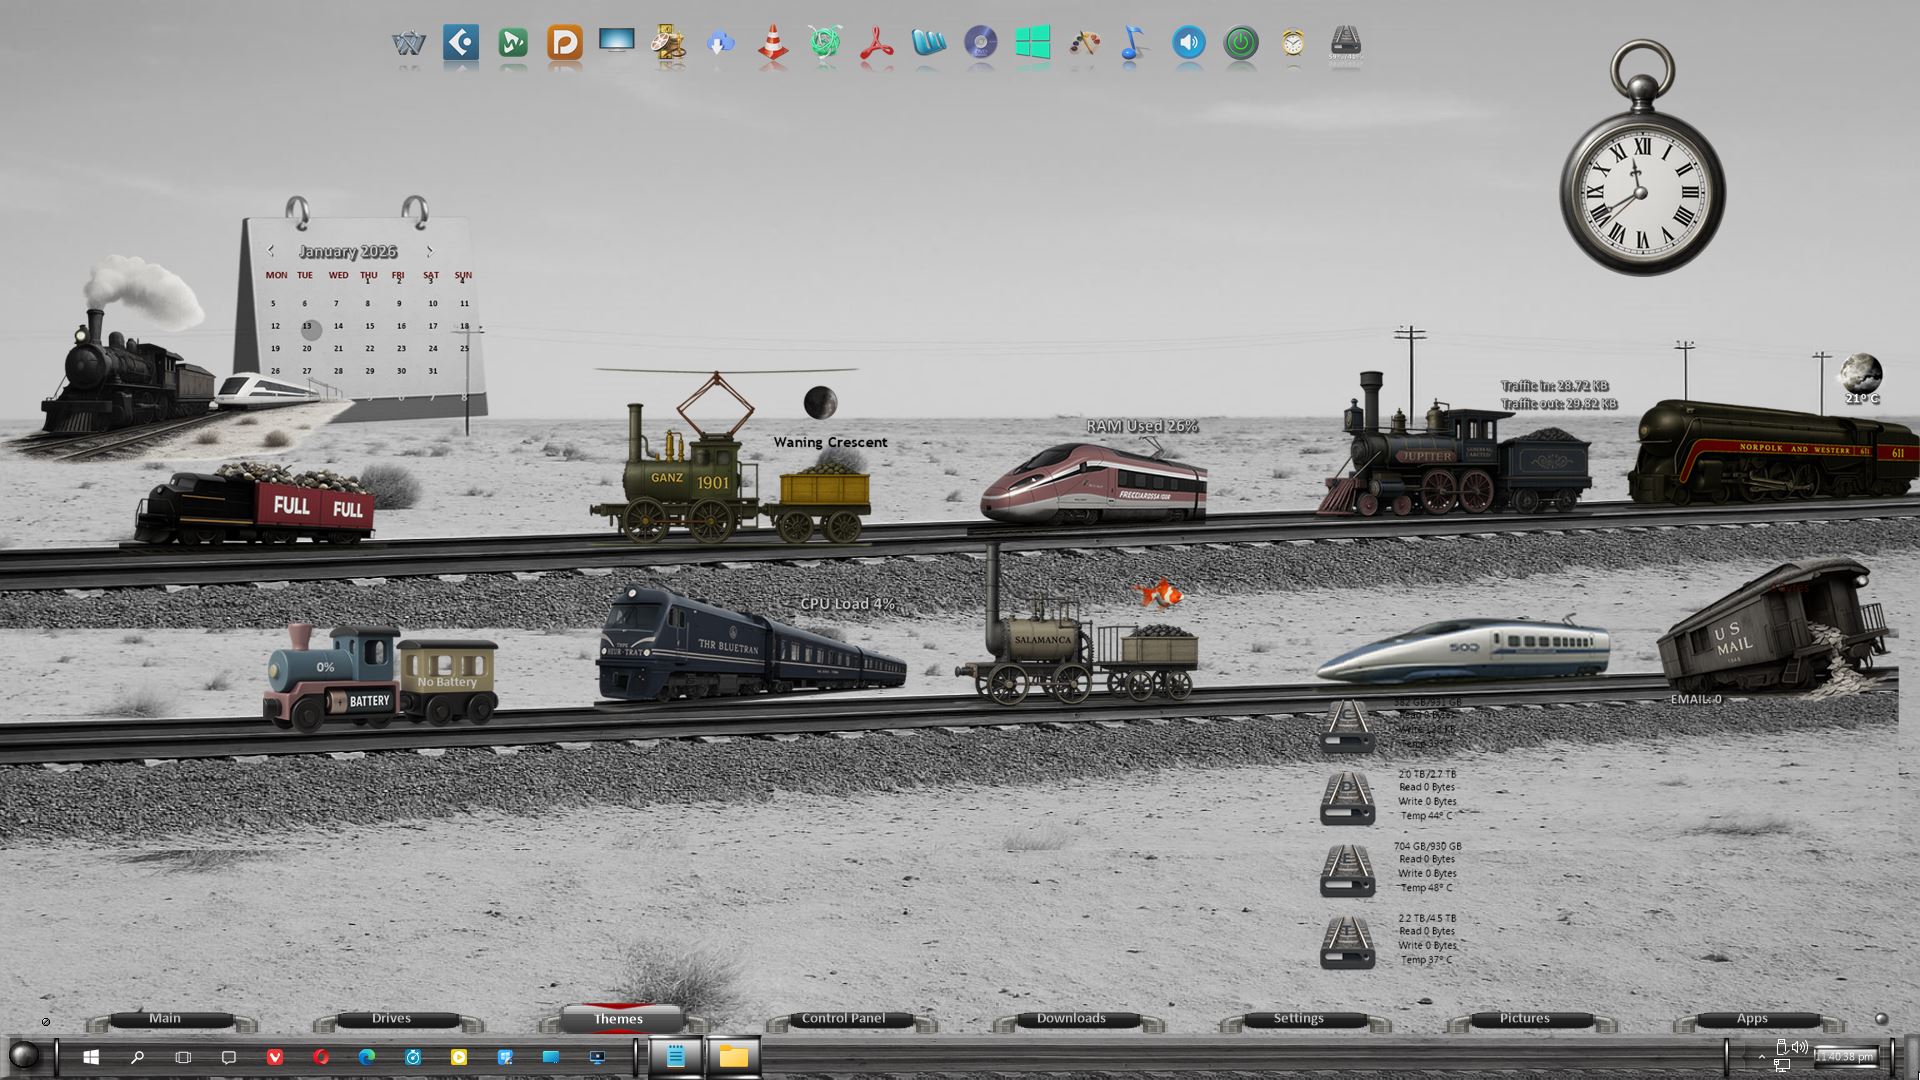1920x1080 pixels.
Task: Go to the previous month on the calendar
Action: pos(270,251)
